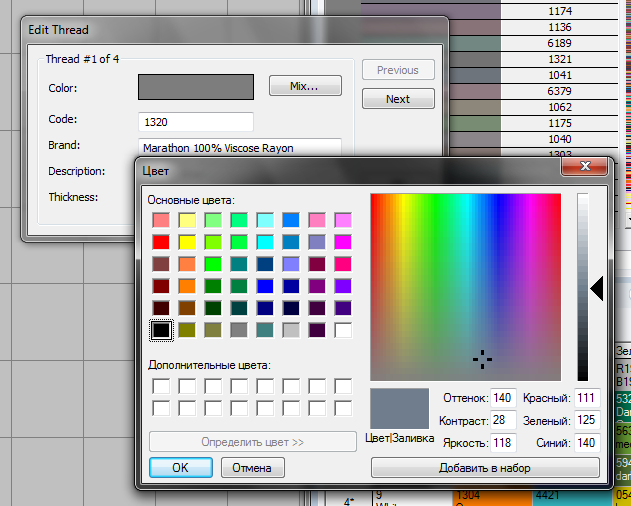Click the Добавить в набор button
This screenshot has width=631, height=506.
coord(484,468)
